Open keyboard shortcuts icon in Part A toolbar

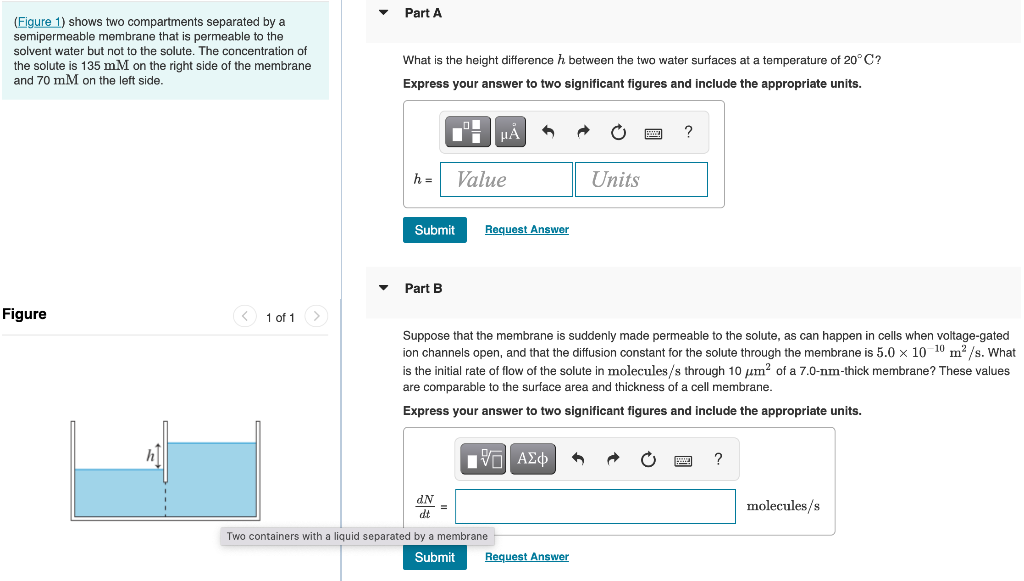coord(652,131)
